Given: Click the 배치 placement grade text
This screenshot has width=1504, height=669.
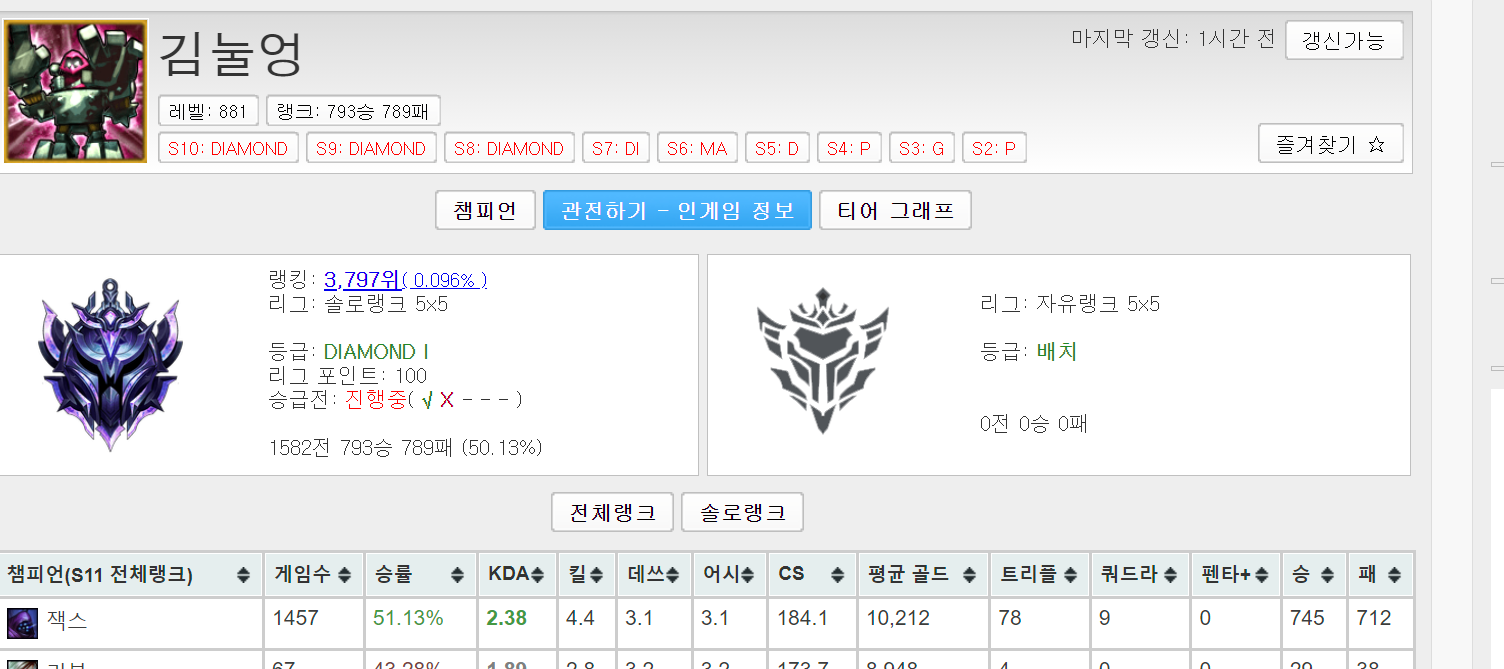Looking at the screenshot, I should click(1057, 352).
